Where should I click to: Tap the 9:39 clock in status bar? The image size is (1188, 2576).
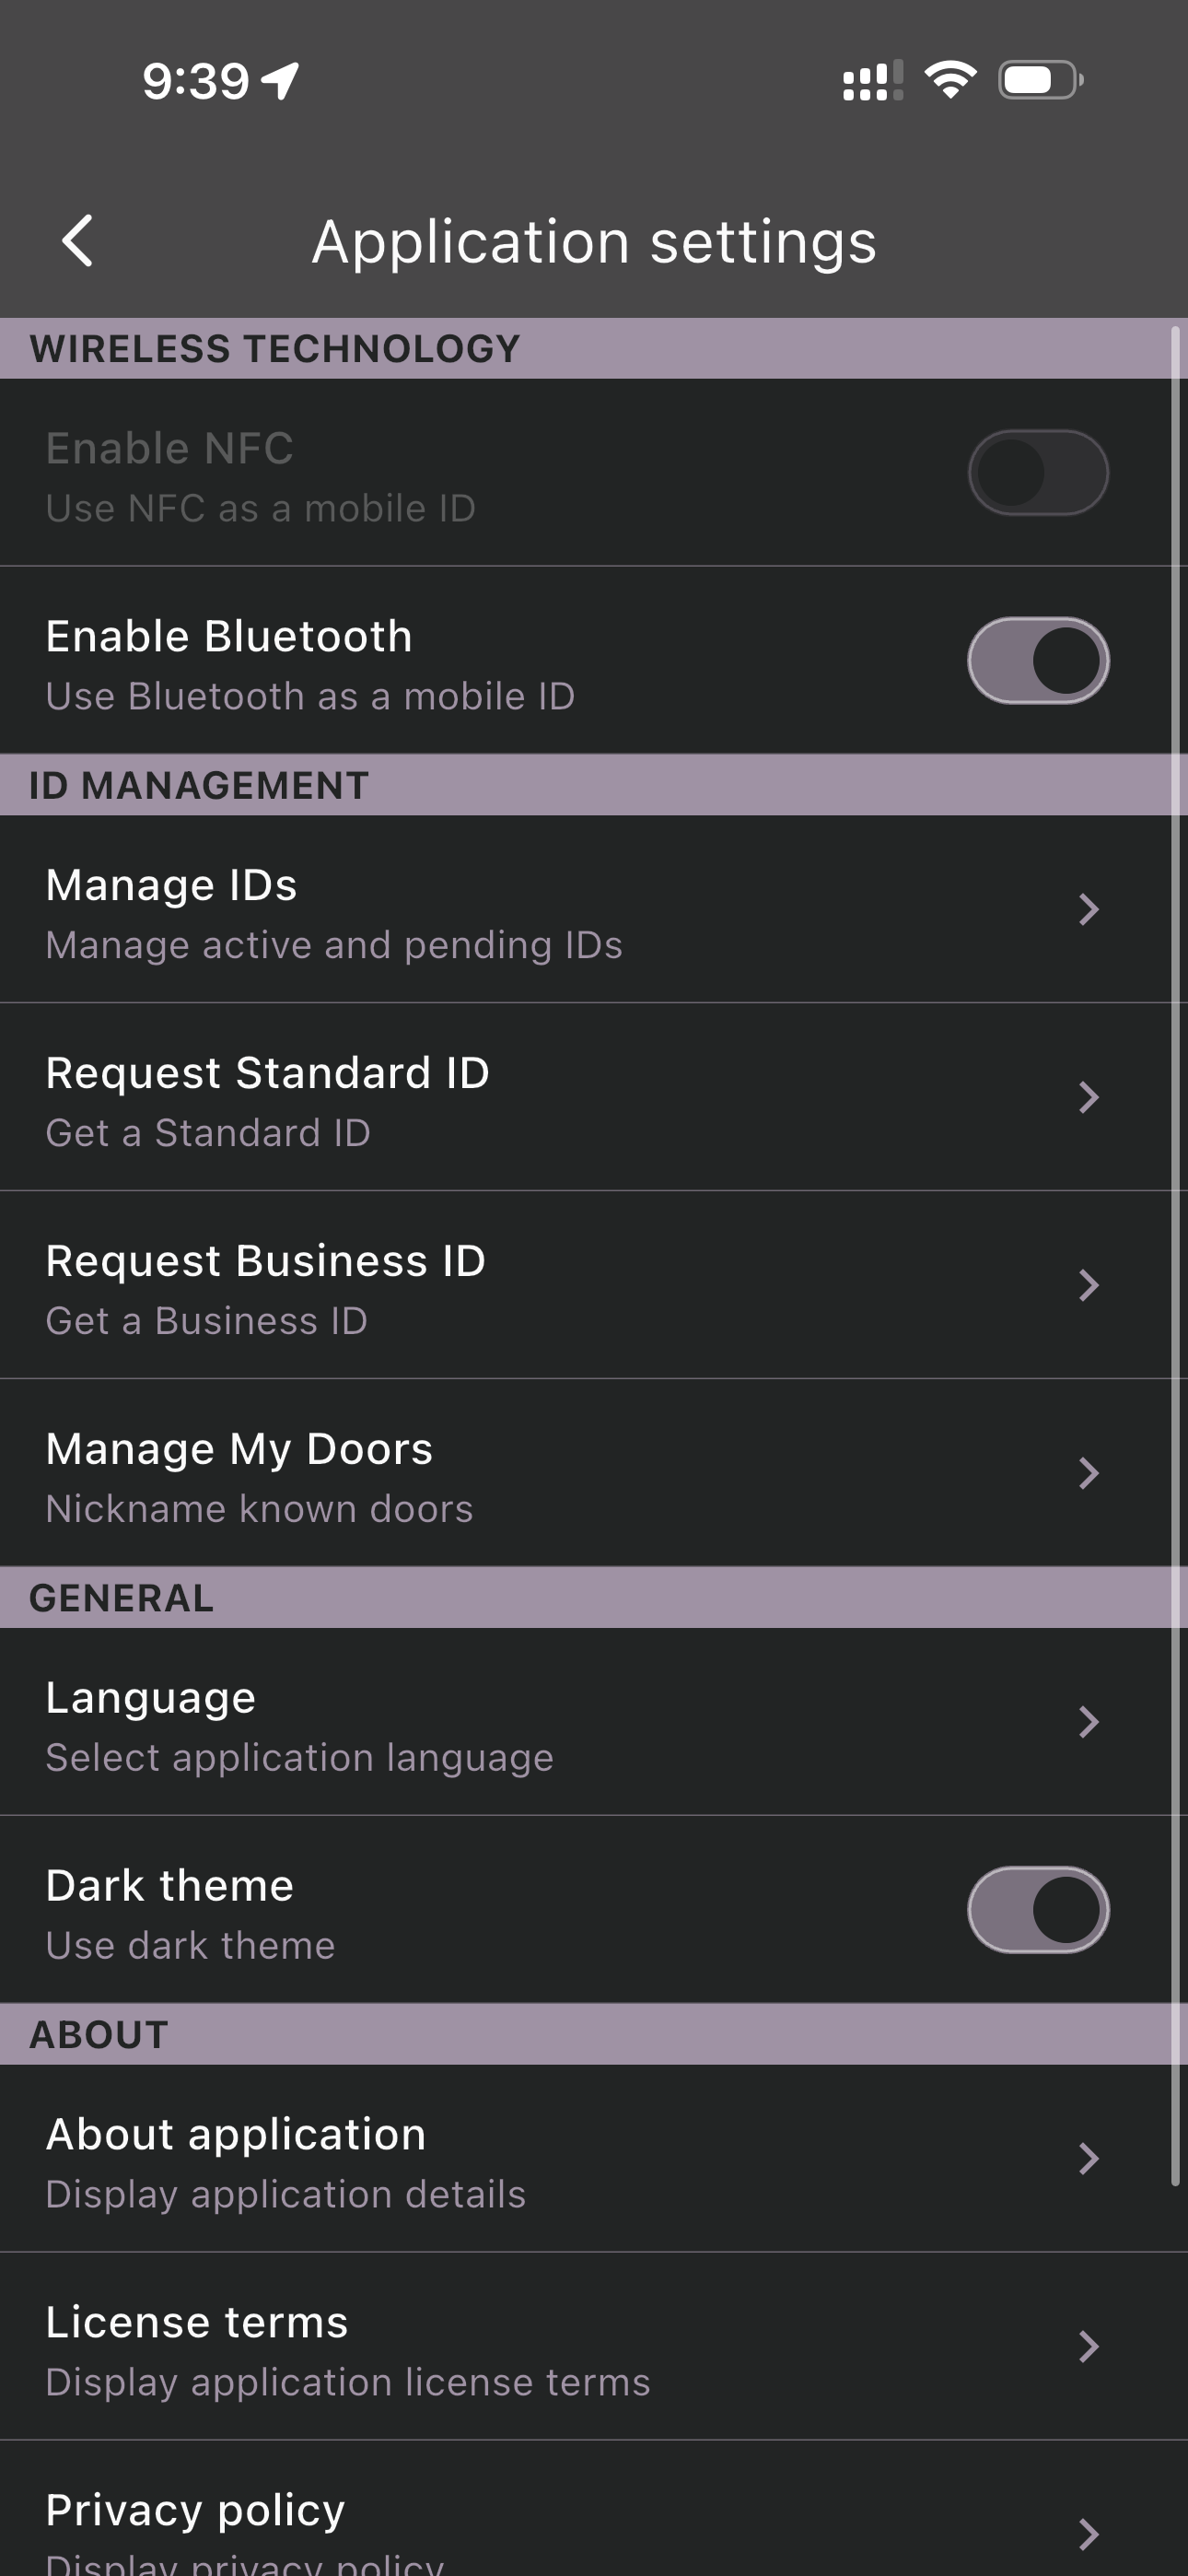(195, 81)
